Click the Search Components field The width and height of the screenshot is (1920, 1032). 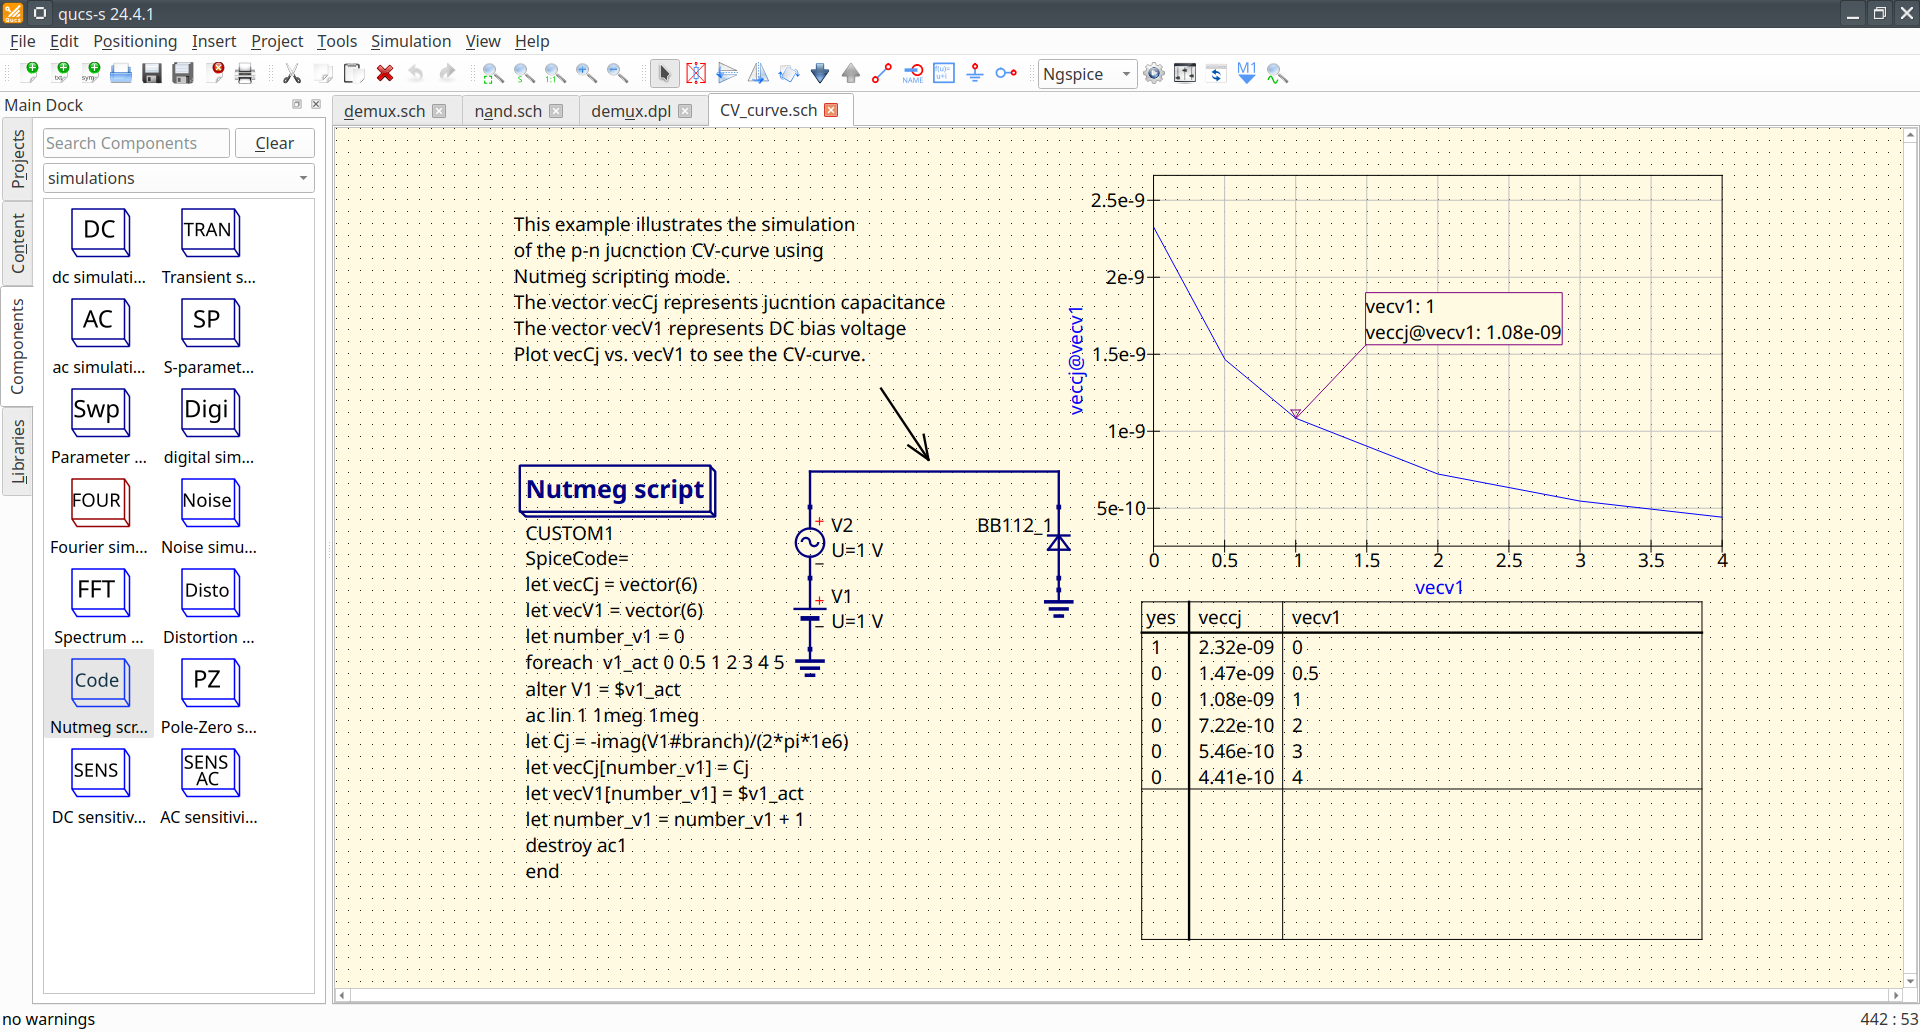pos(136,143)
